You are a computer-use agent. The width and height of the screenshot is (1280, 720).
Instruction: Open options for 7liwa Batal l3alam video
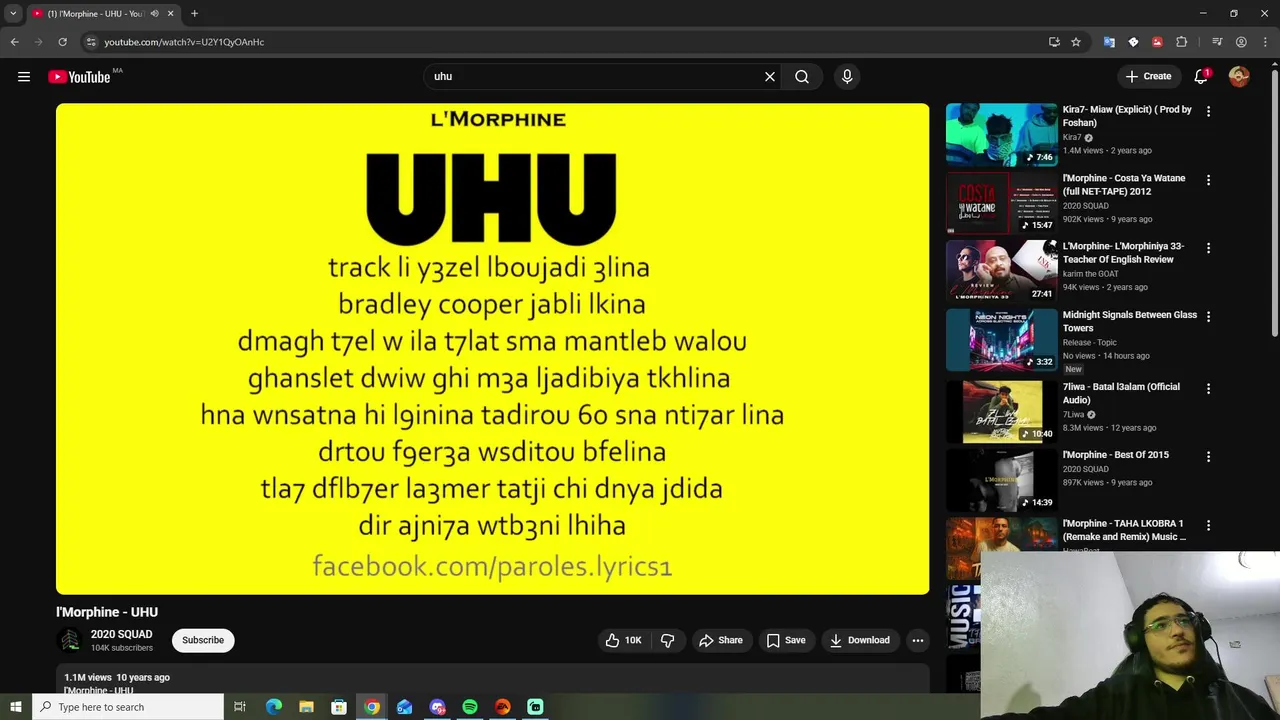tap(1208, 389)
